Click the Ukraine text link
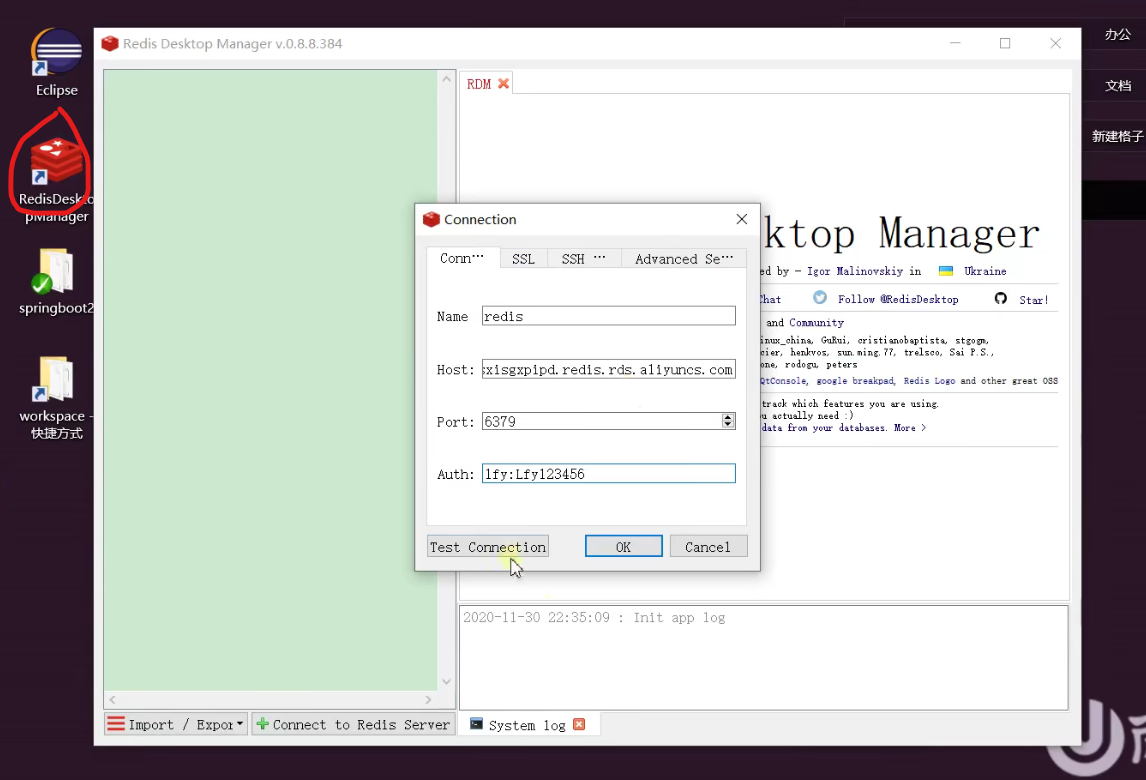1146x780 pixels. (984, 271)
